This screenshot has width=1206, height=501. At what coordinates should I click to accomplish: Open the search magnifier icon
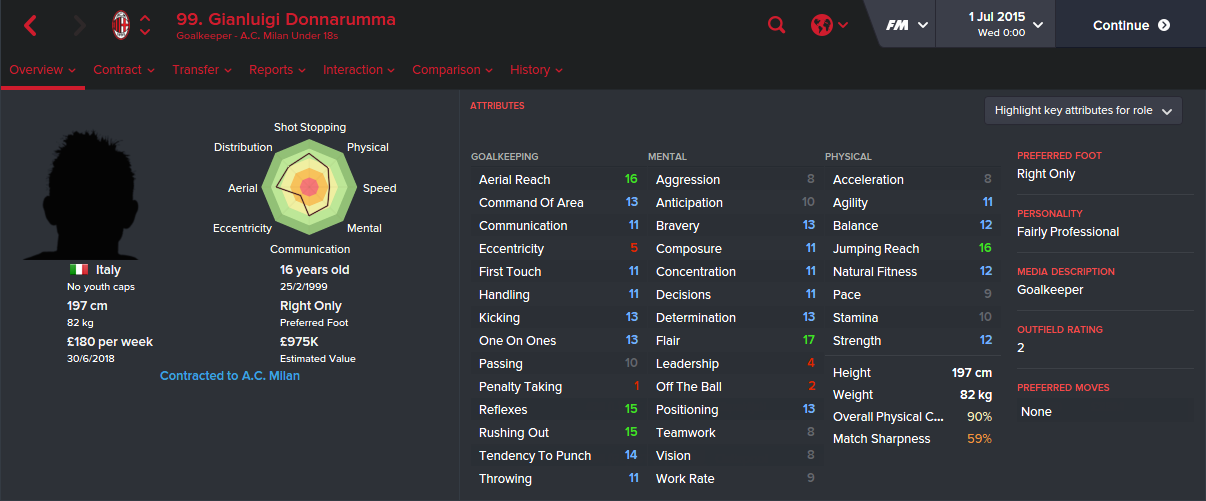776,25
